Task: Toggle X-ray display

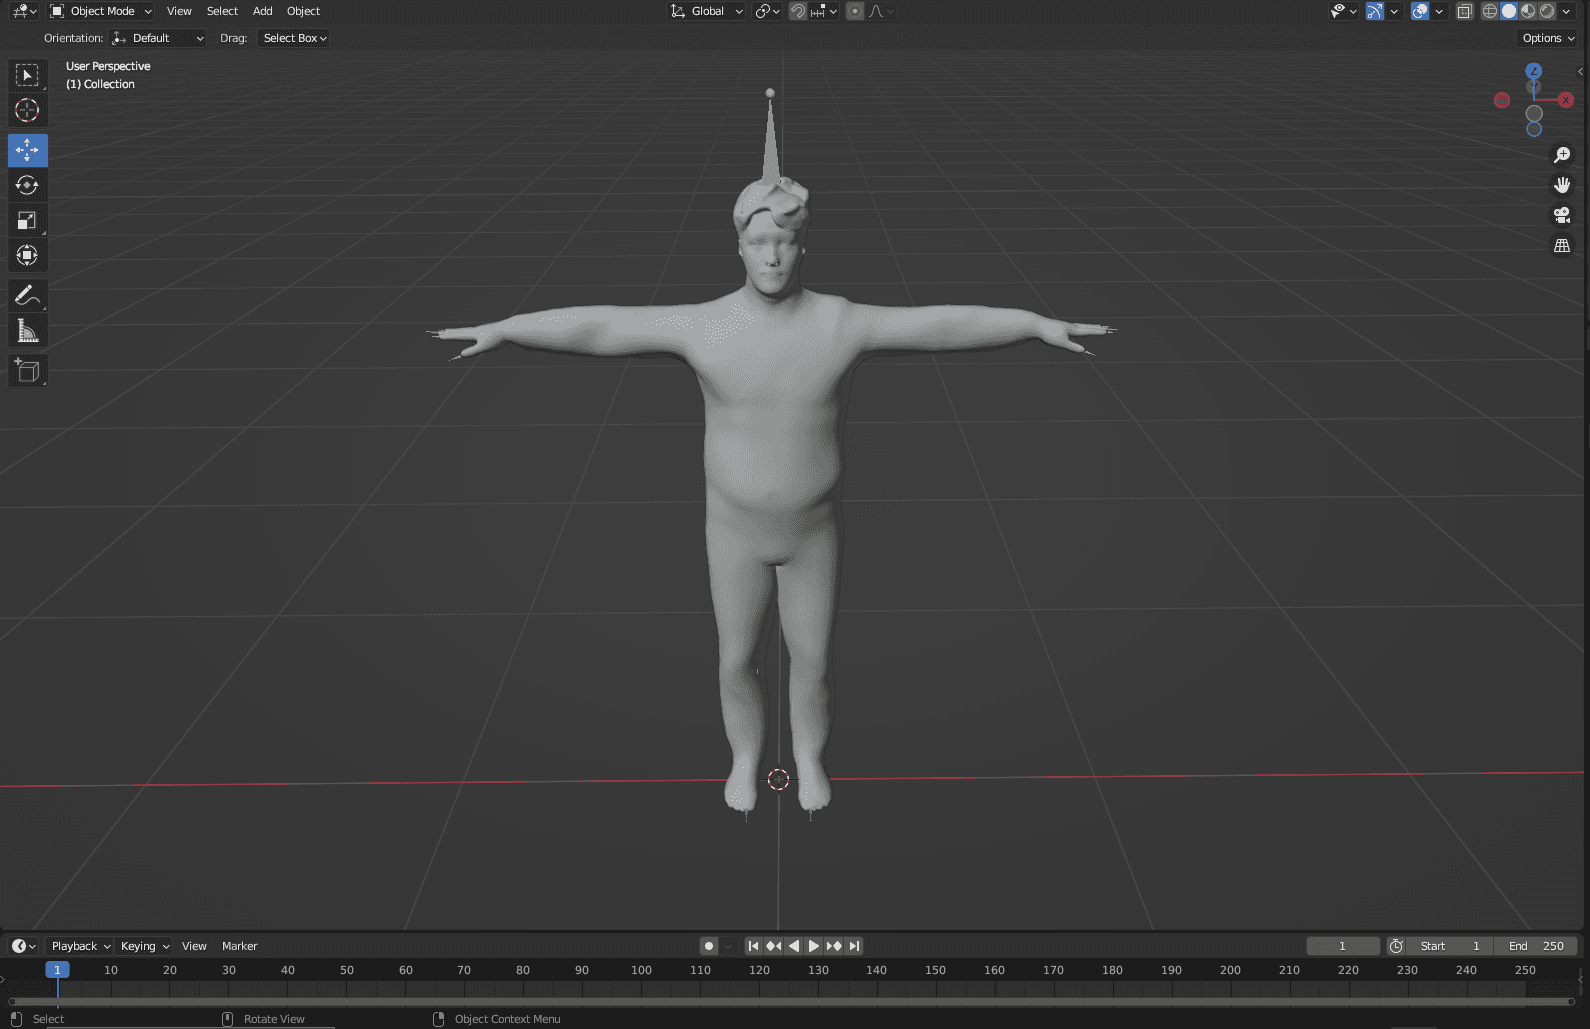Action: tap(1464, 11)
